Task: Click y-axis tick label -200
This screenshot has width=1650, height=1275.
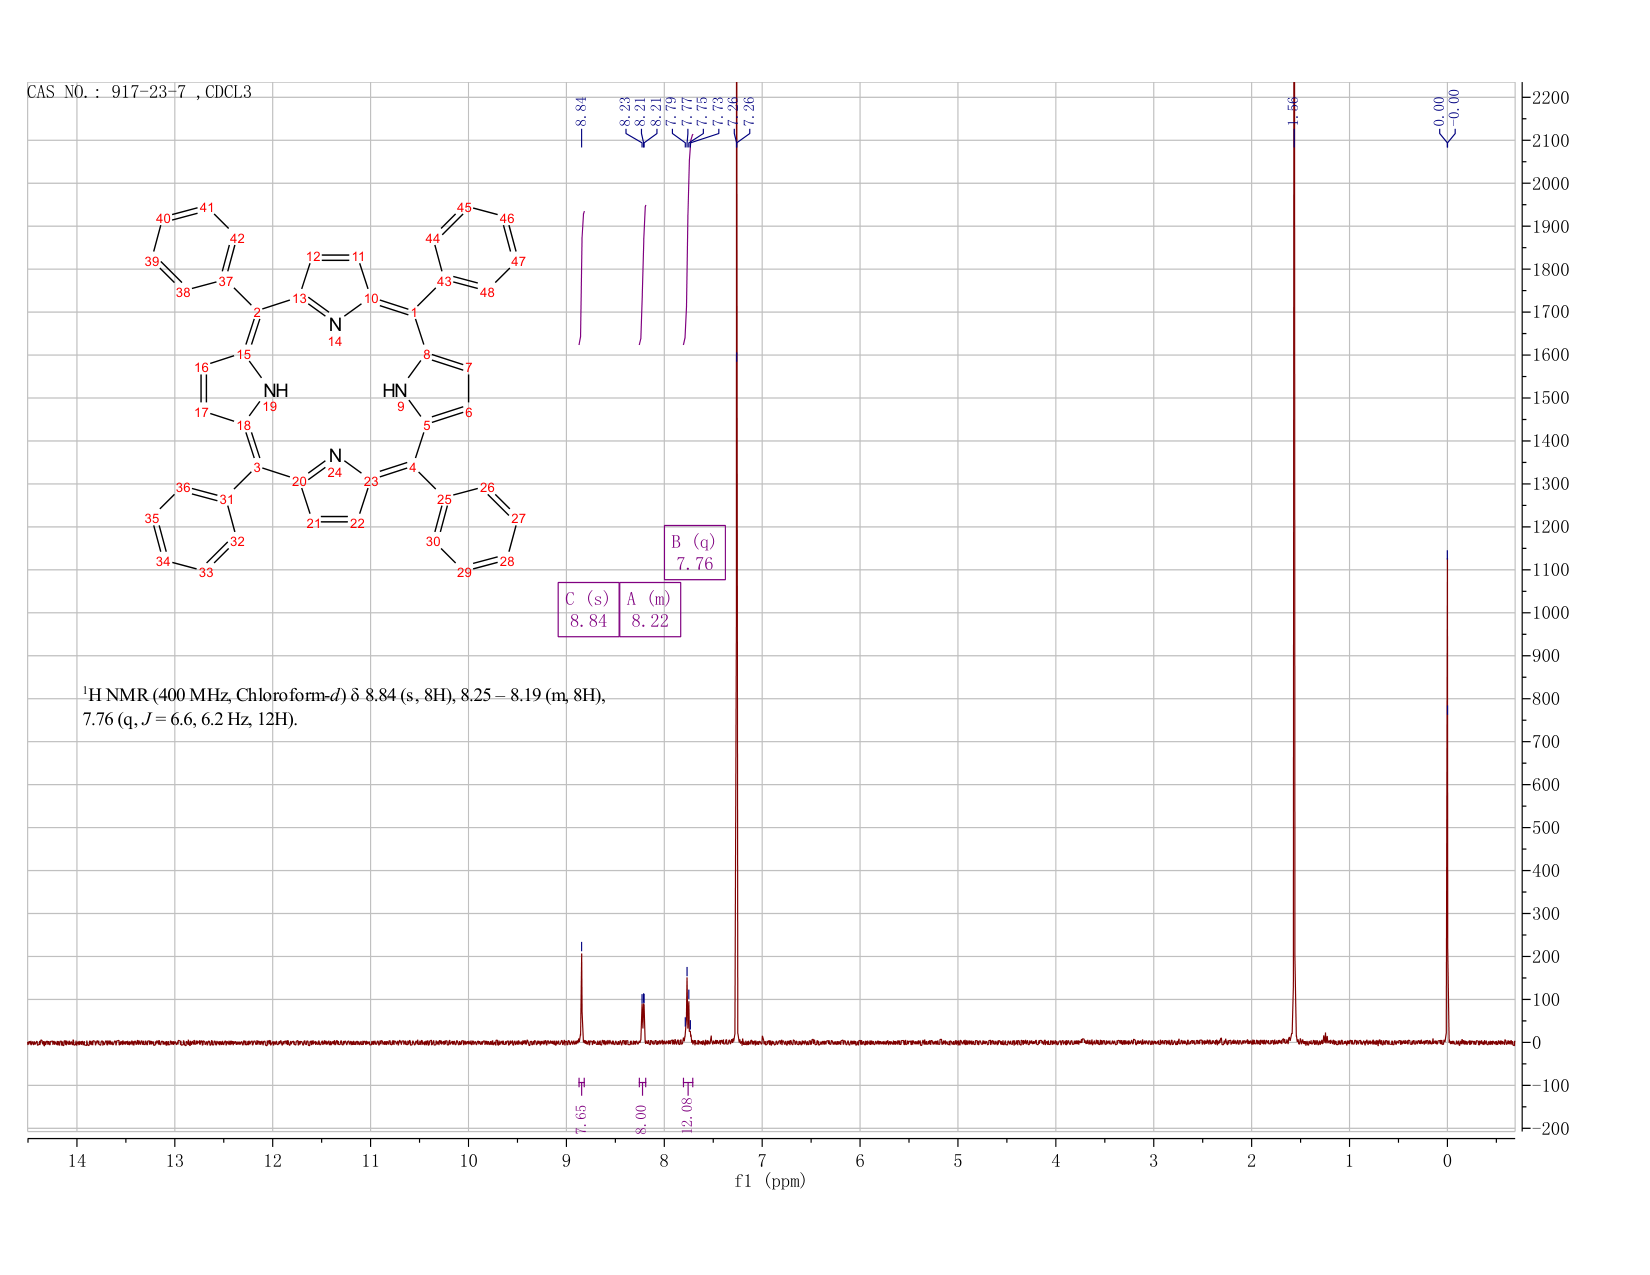Action: [x=1549, y=1129]
